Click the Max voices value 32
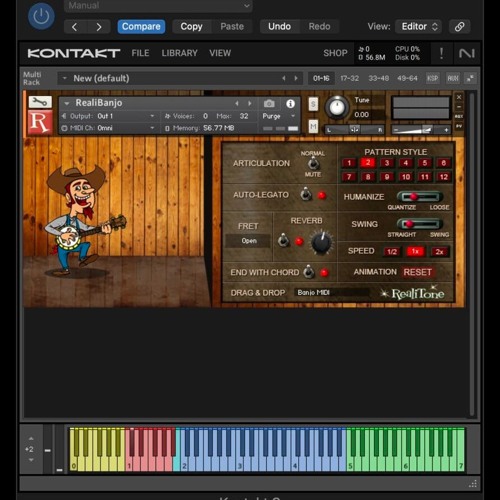 [244, 116]
